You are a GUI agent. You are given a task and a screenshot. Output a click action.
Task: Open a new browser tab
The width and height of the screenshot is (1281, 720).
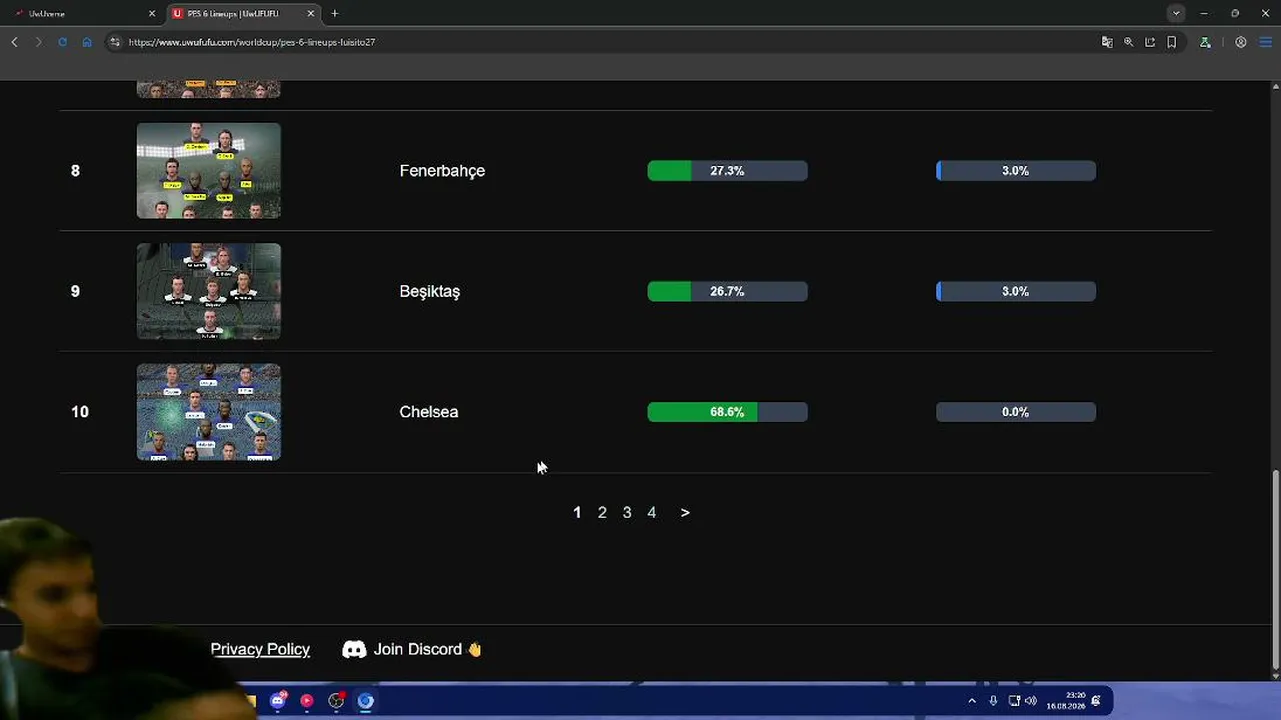click(335, 13)
